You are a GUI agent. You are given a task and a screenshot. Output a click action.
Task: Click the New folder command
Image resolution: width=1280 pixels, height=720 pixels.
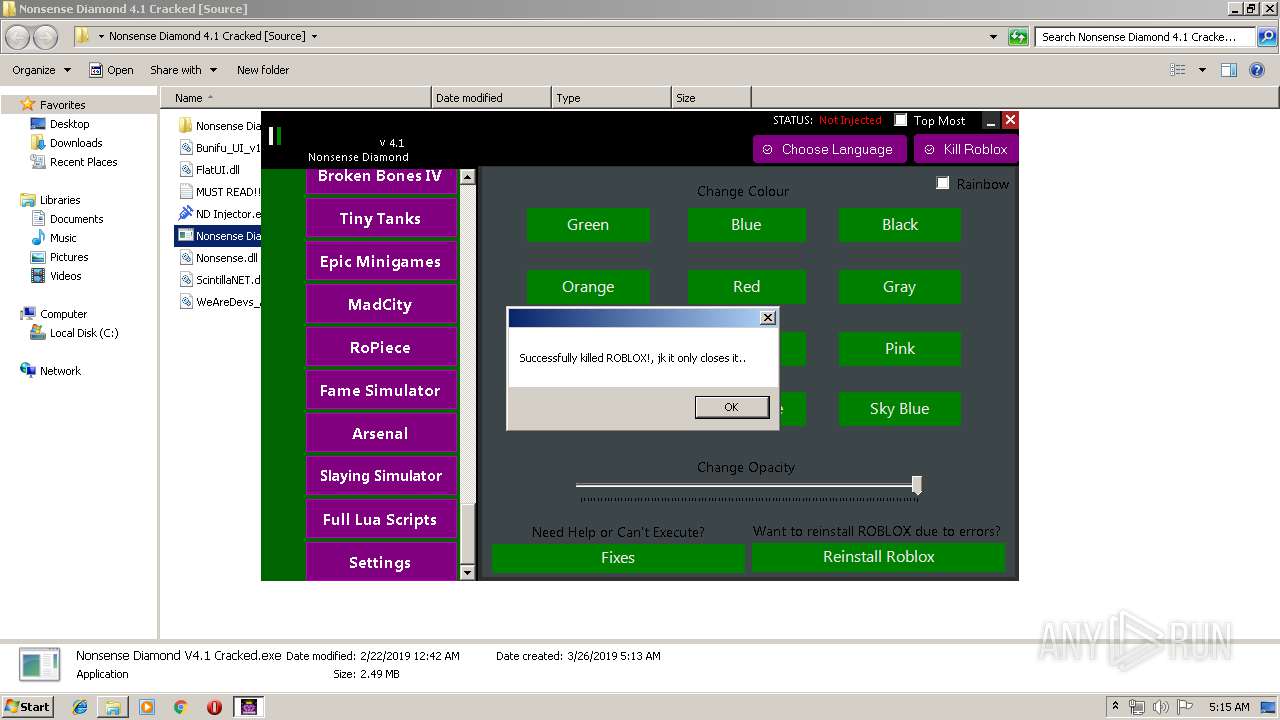coord(263,70)
